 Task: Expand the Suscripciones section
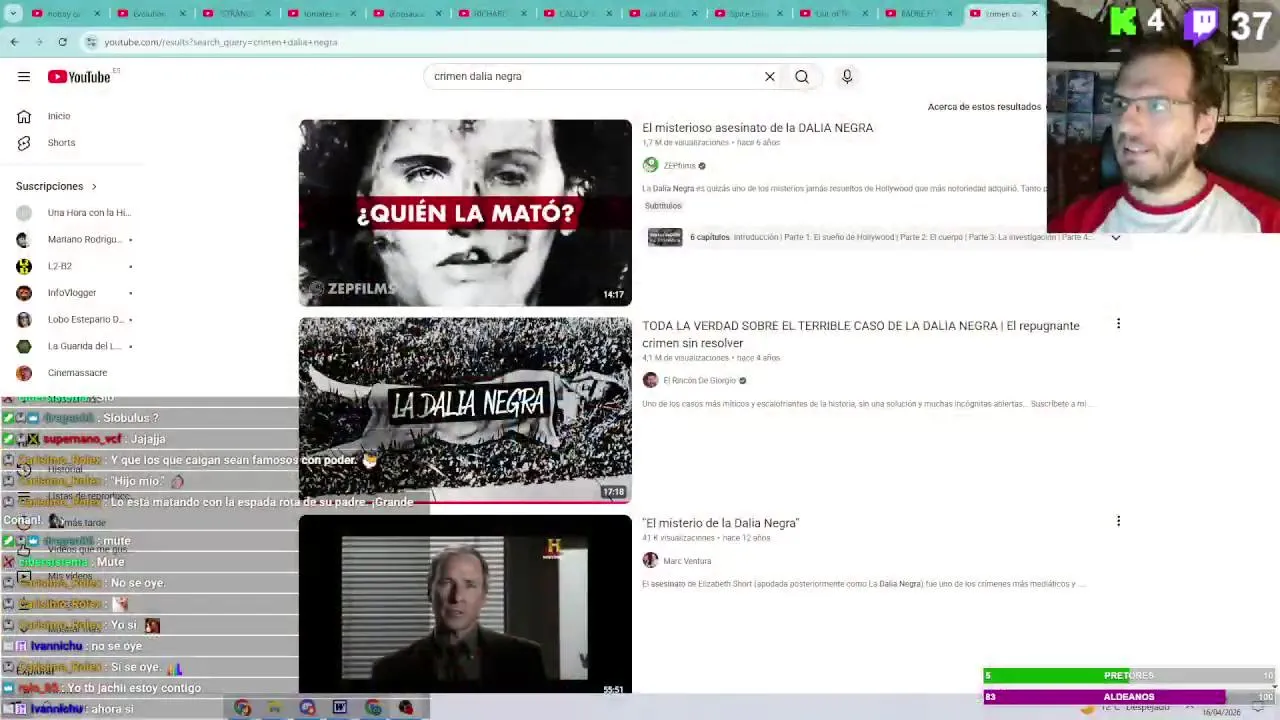(x=57, y=186)
